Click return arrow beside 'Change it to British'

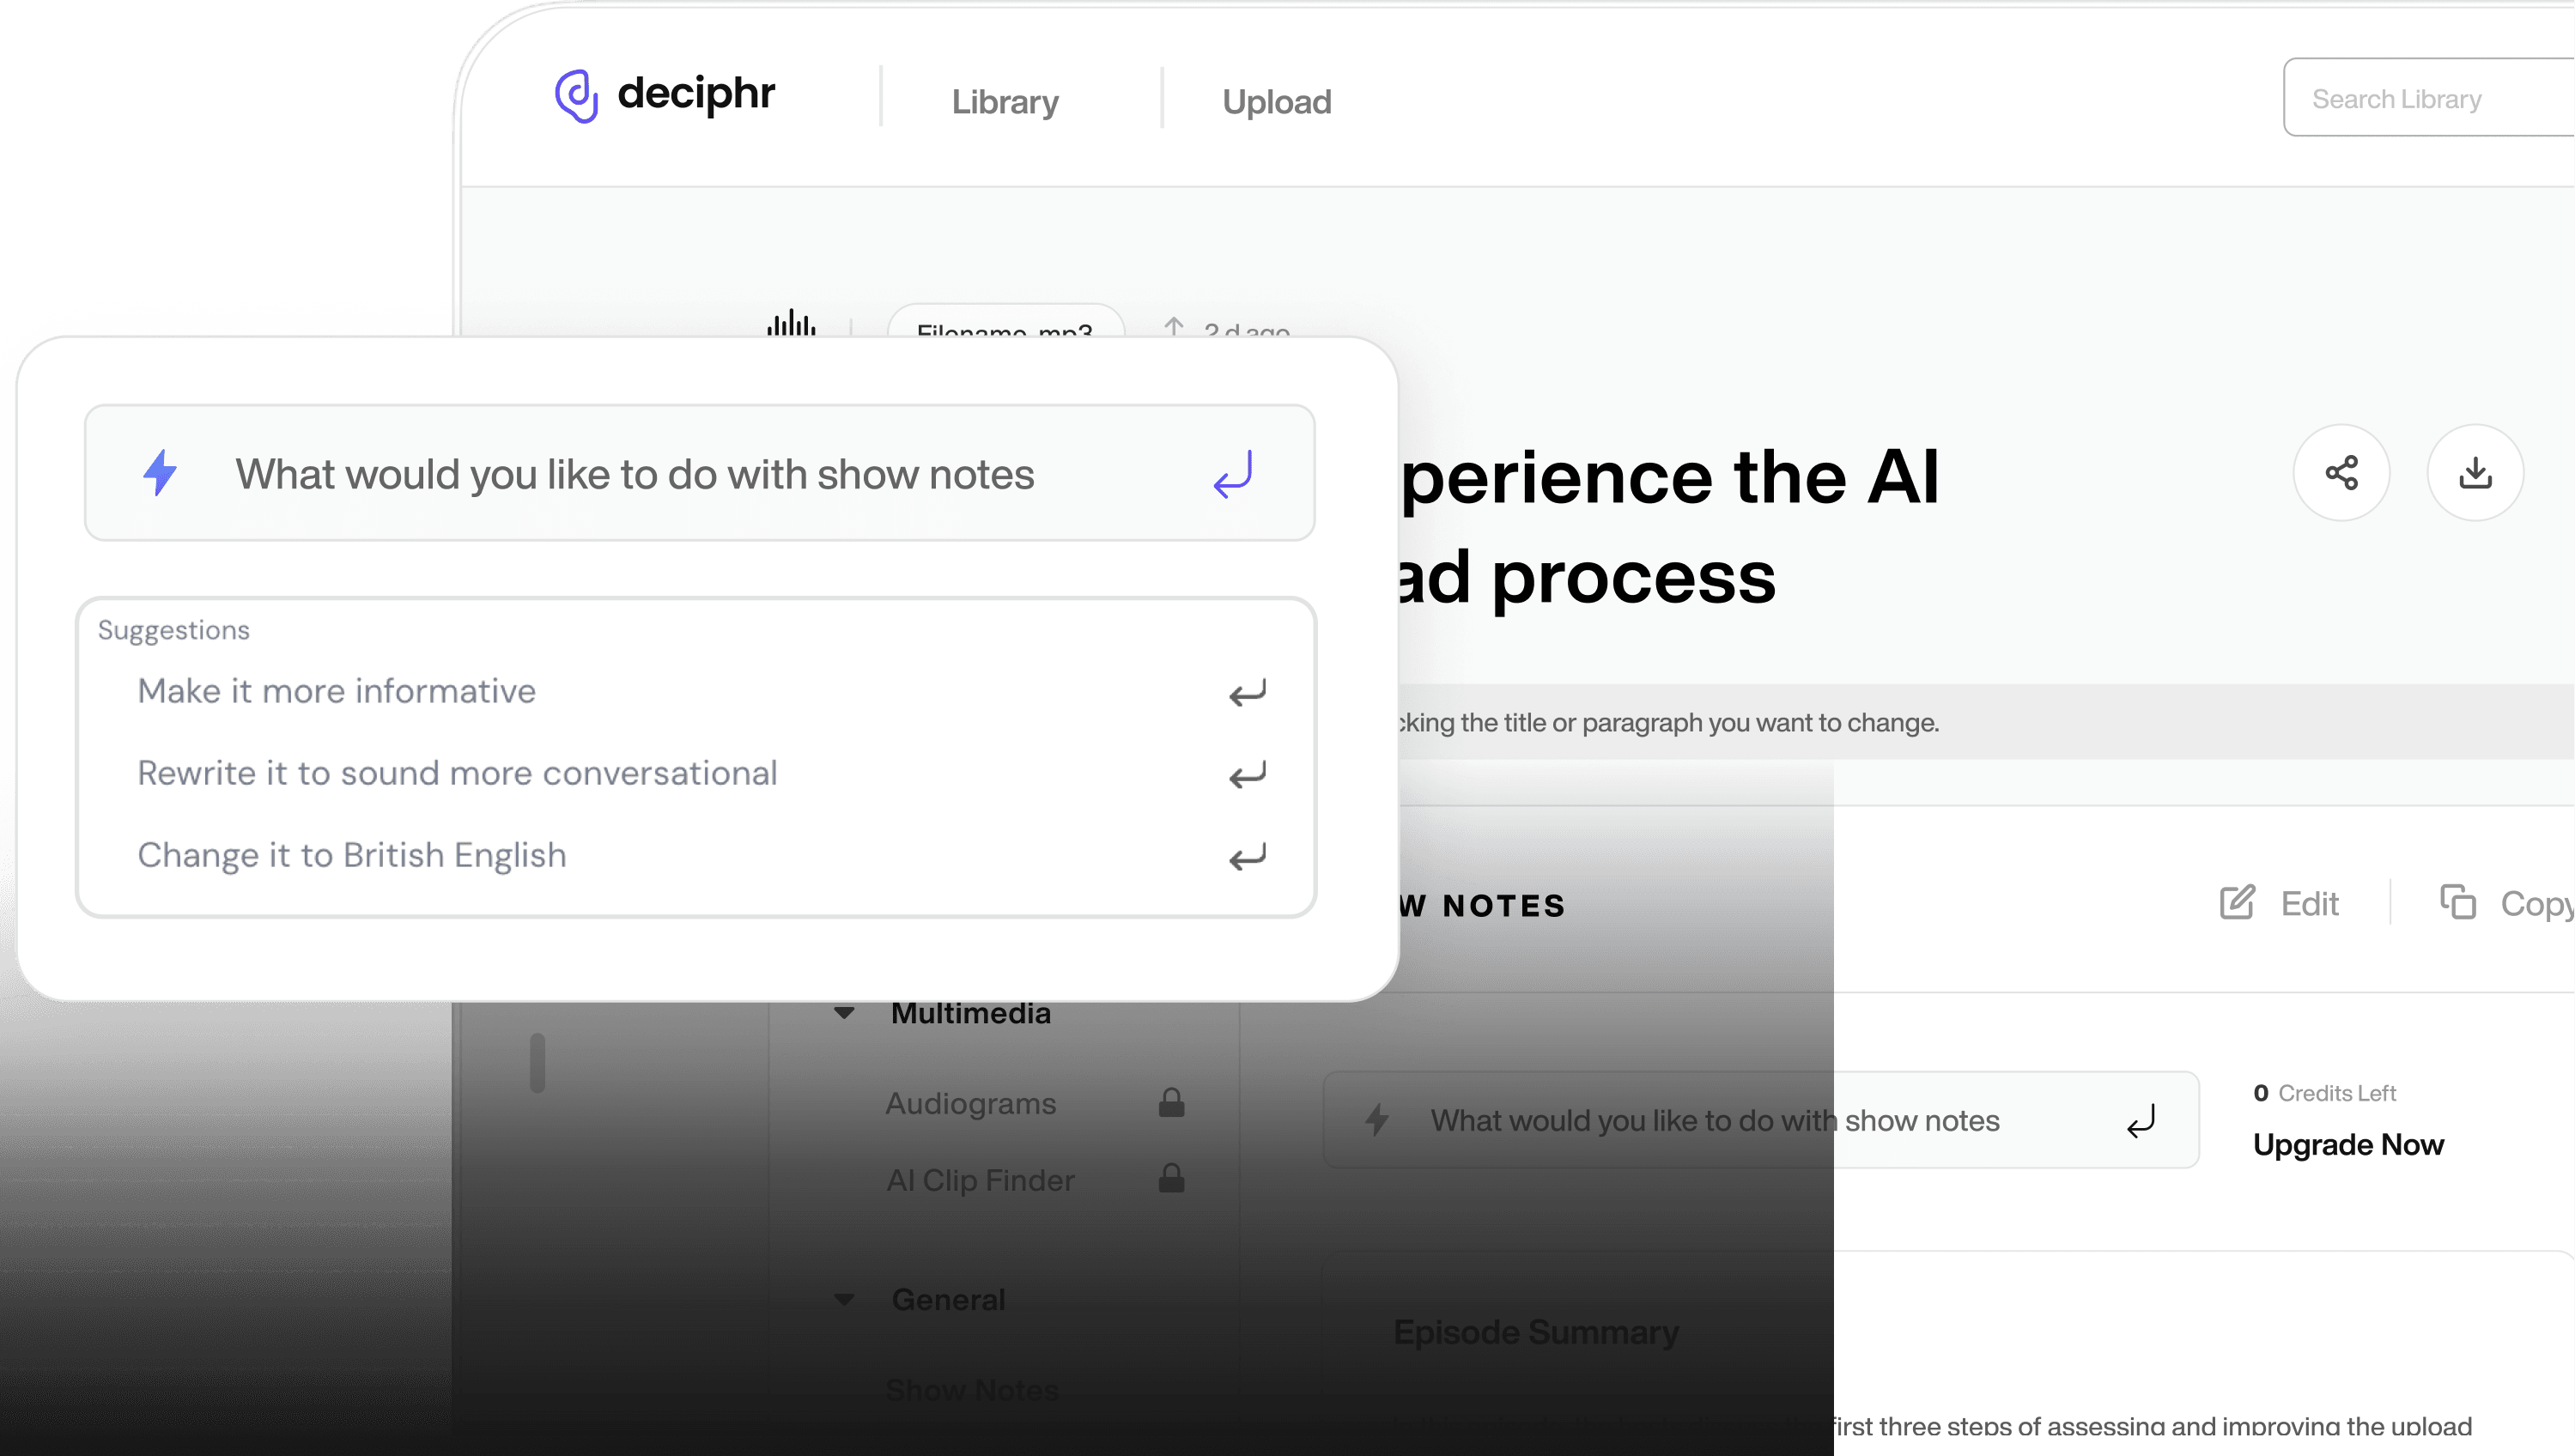pos(1247,857)
